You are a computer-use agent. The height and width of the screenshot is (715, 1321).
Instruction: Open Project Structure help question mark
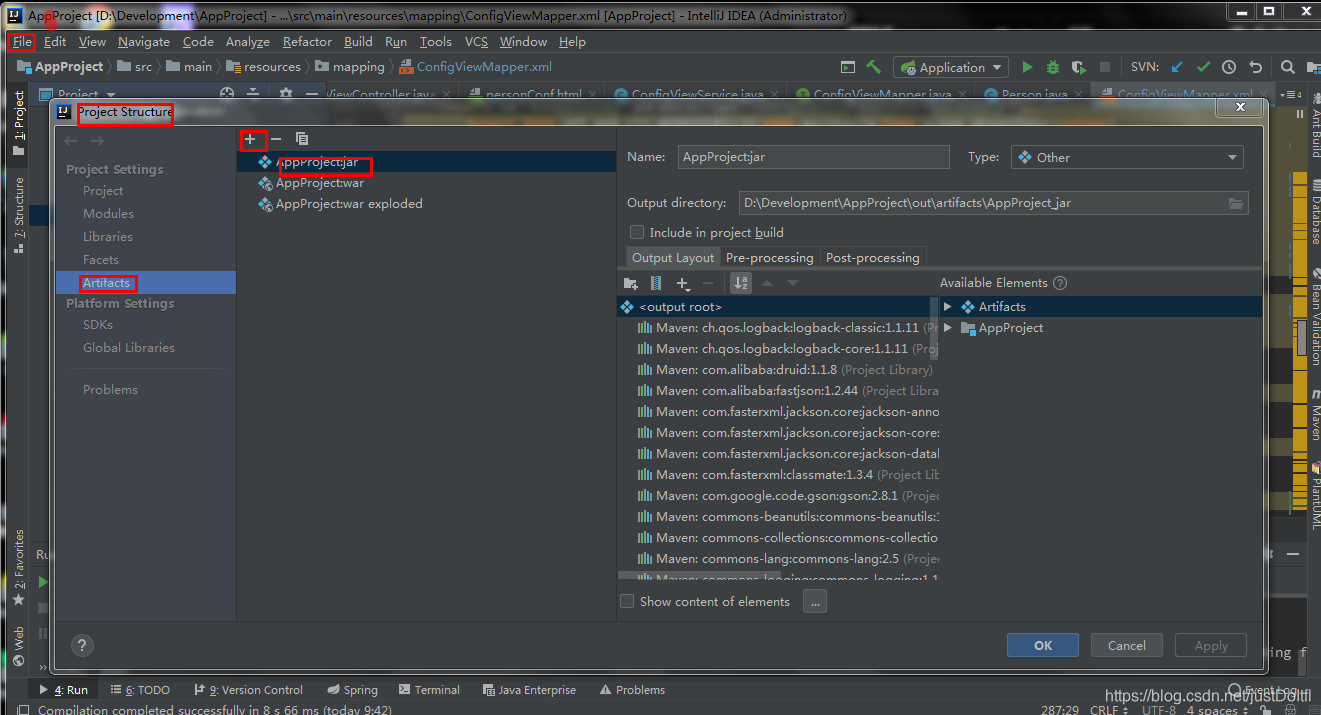83,645
